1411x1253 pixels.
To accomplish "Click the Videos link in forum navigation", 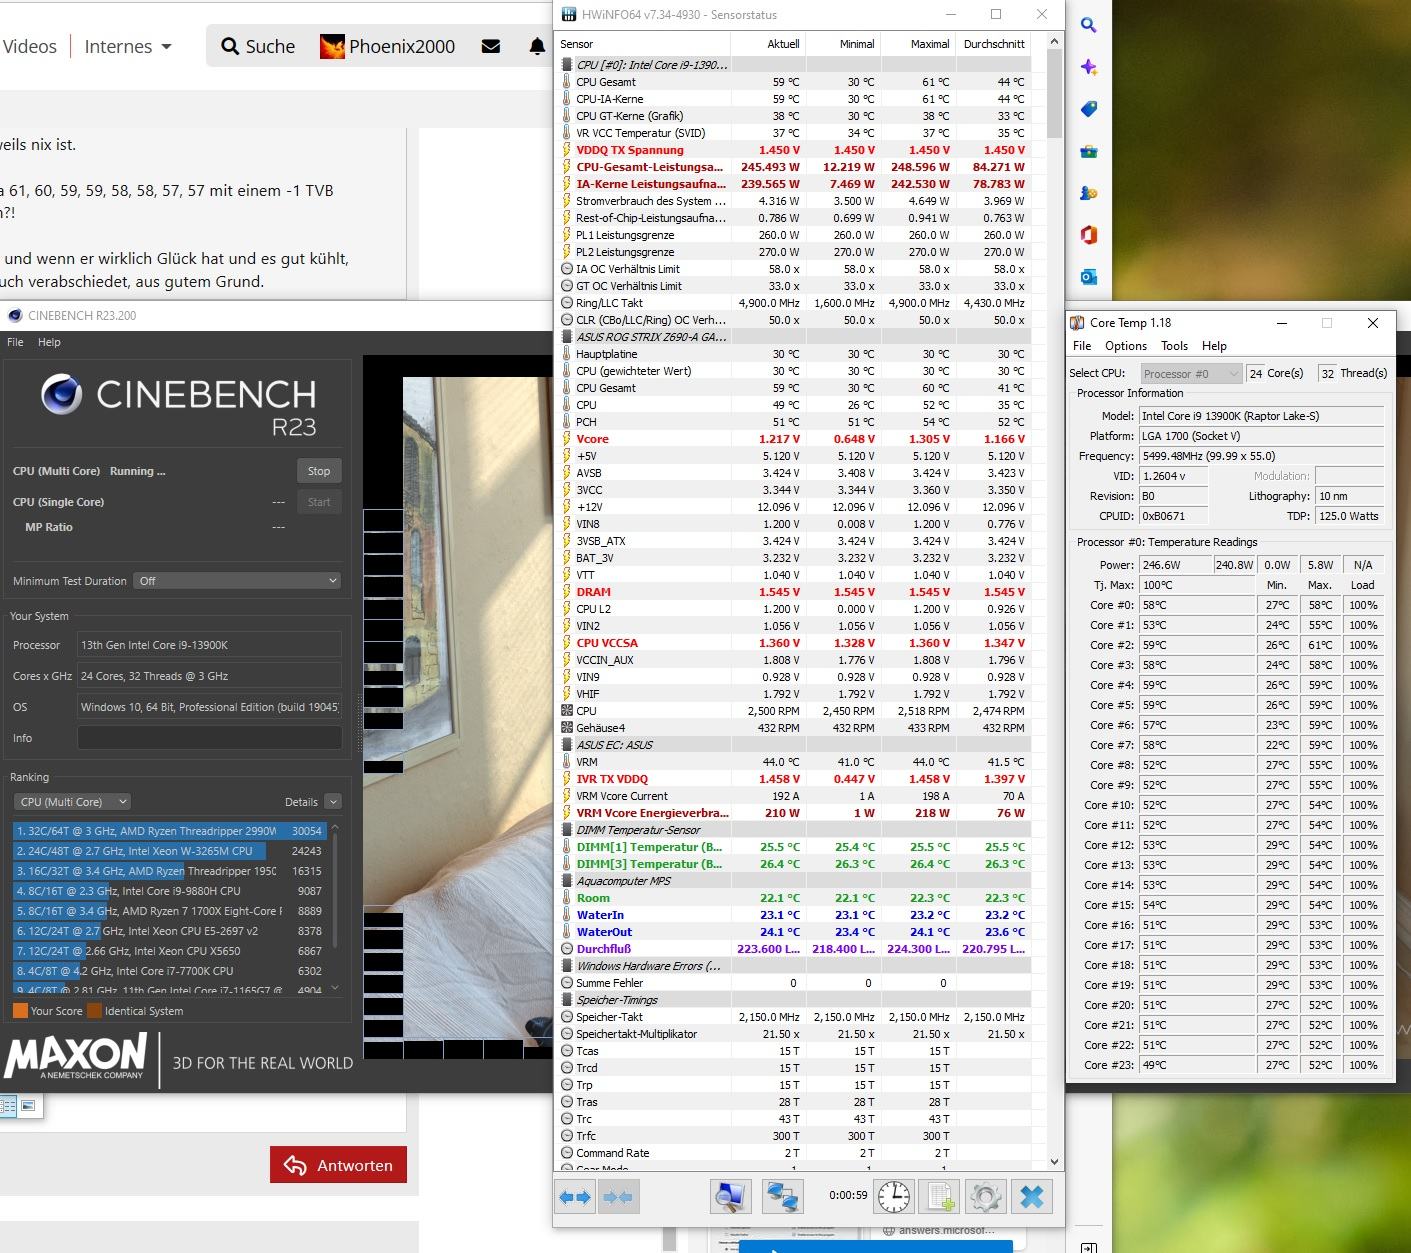I will (x=30, y=46).
